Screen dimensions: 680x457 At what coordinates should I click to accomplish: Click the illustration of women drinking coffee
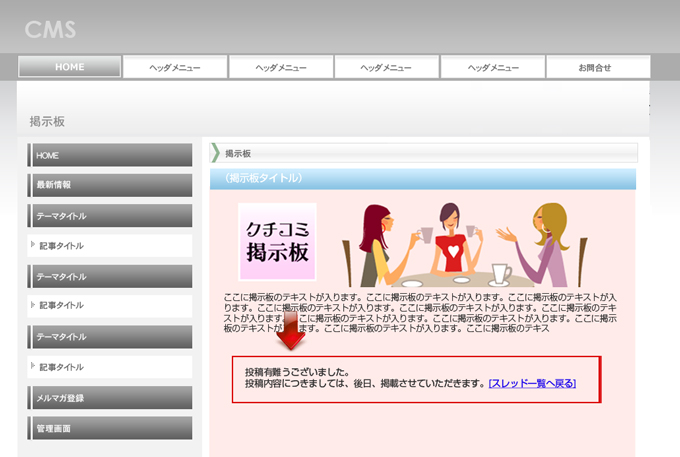pos(462,243)
